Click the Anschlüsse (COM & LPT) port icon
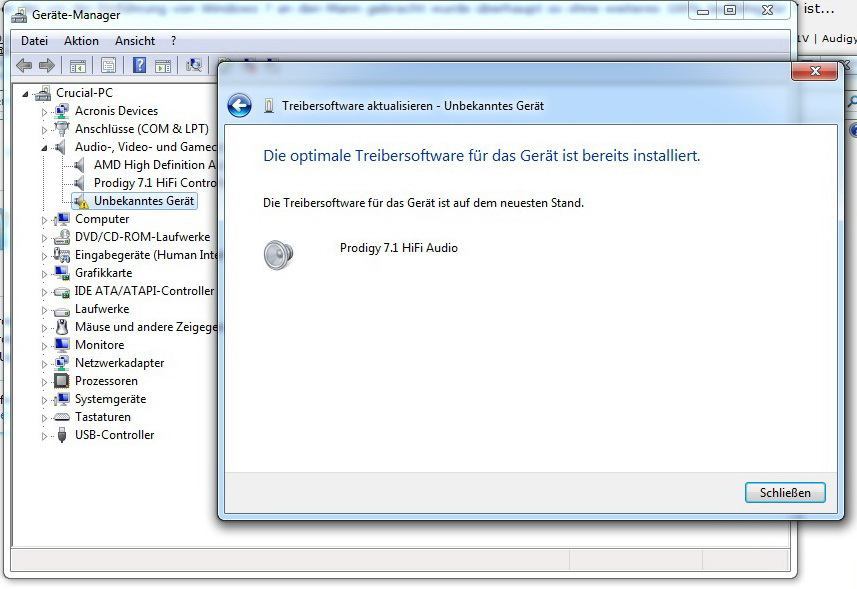 click(62, 129)
